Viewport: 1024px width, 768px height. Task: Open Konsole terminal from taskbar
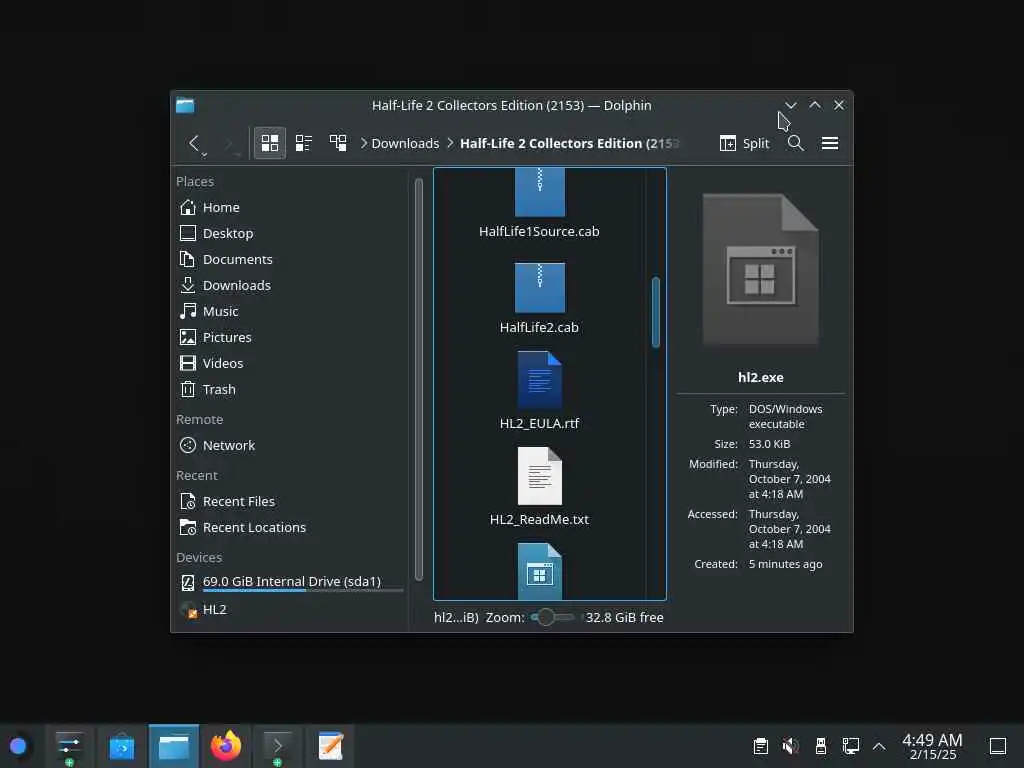[x=278, y=746]
